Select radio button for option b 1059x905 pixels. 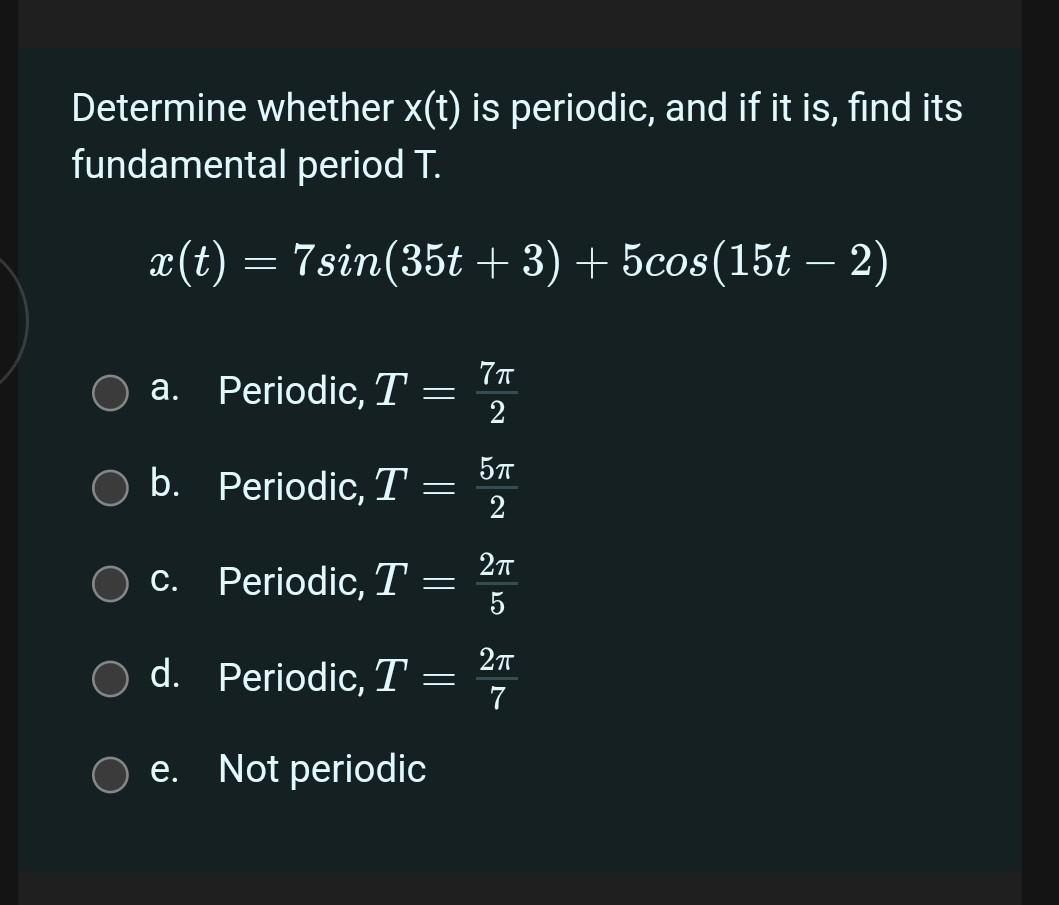pos(110,488)
